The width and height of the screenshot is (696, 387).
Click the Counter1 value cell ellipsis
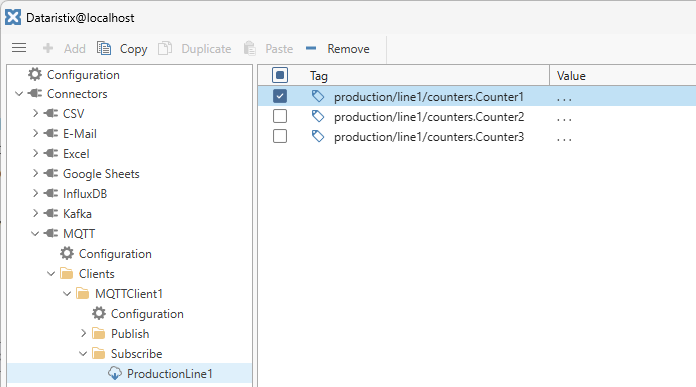564,100
